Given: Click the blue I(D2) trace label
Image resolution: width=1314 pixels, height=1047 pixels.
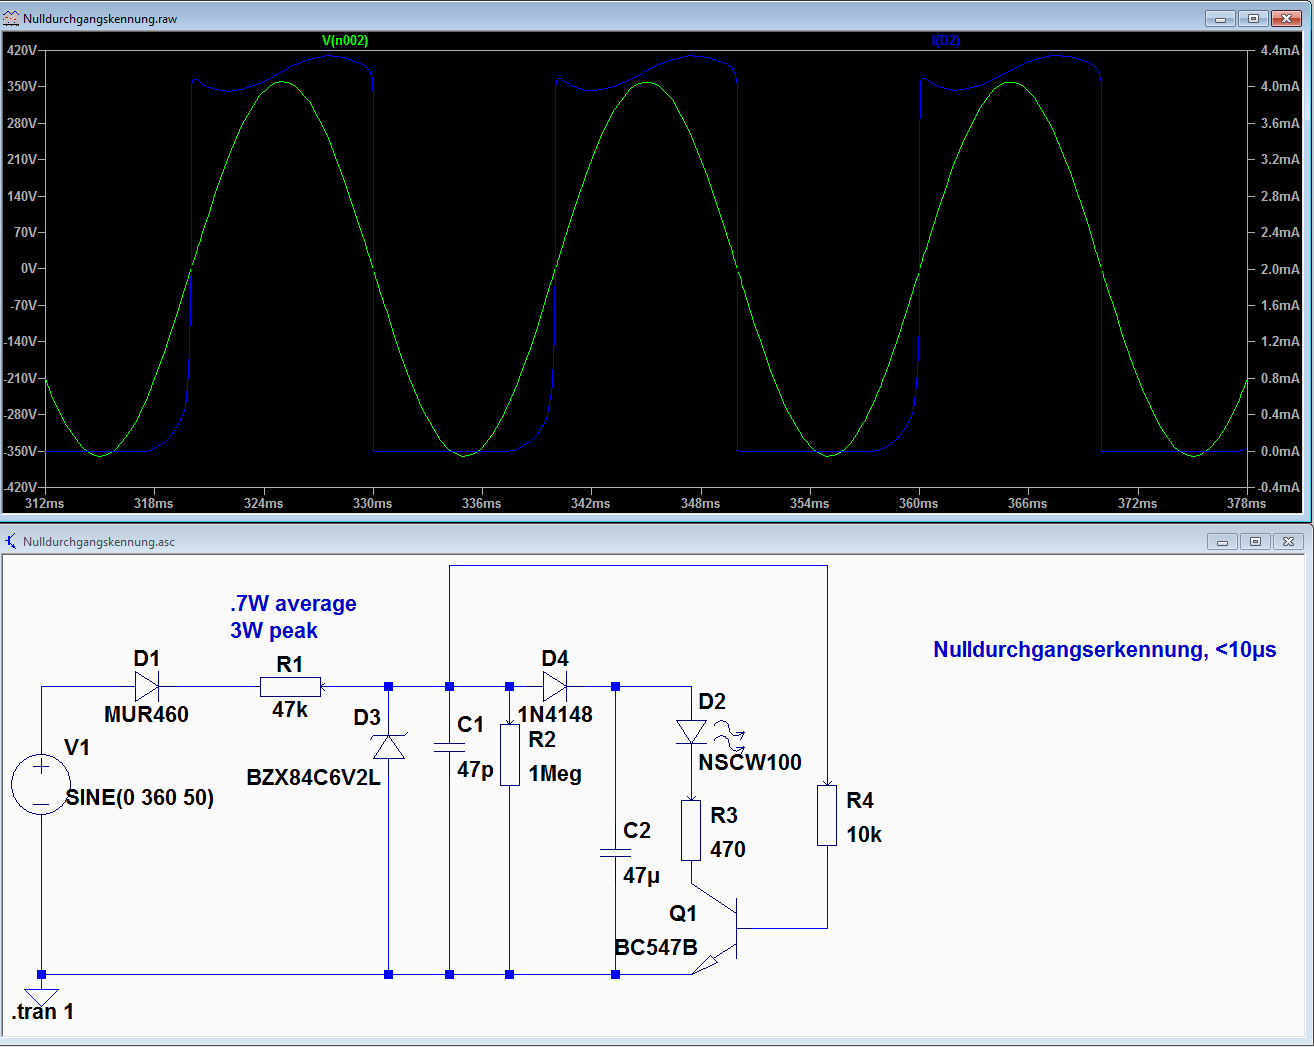Looking at the screenshot, I should 945,41.
